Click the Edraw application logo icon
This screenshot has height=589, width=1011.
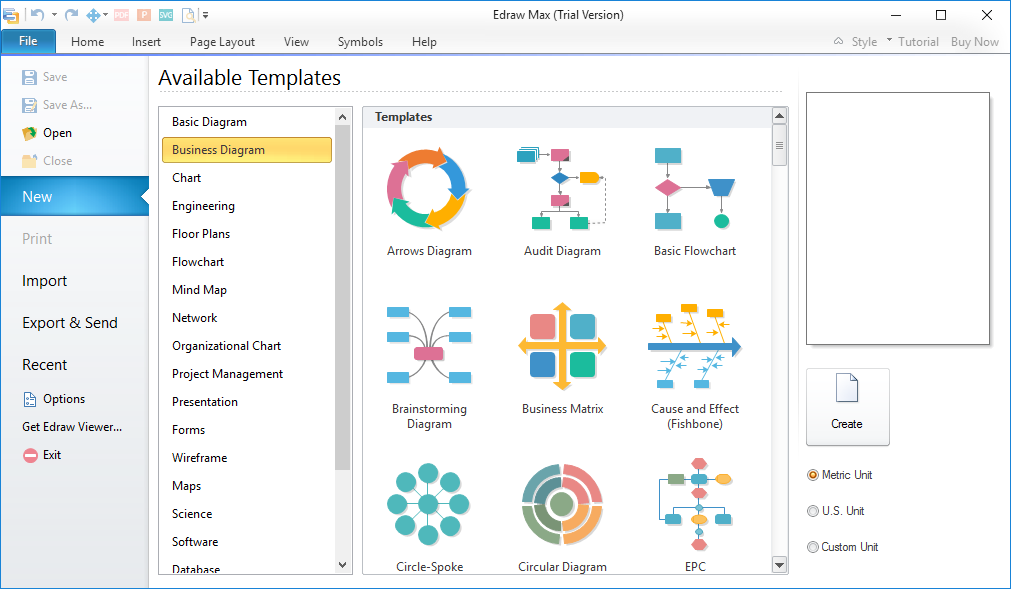tap(11, 14)
